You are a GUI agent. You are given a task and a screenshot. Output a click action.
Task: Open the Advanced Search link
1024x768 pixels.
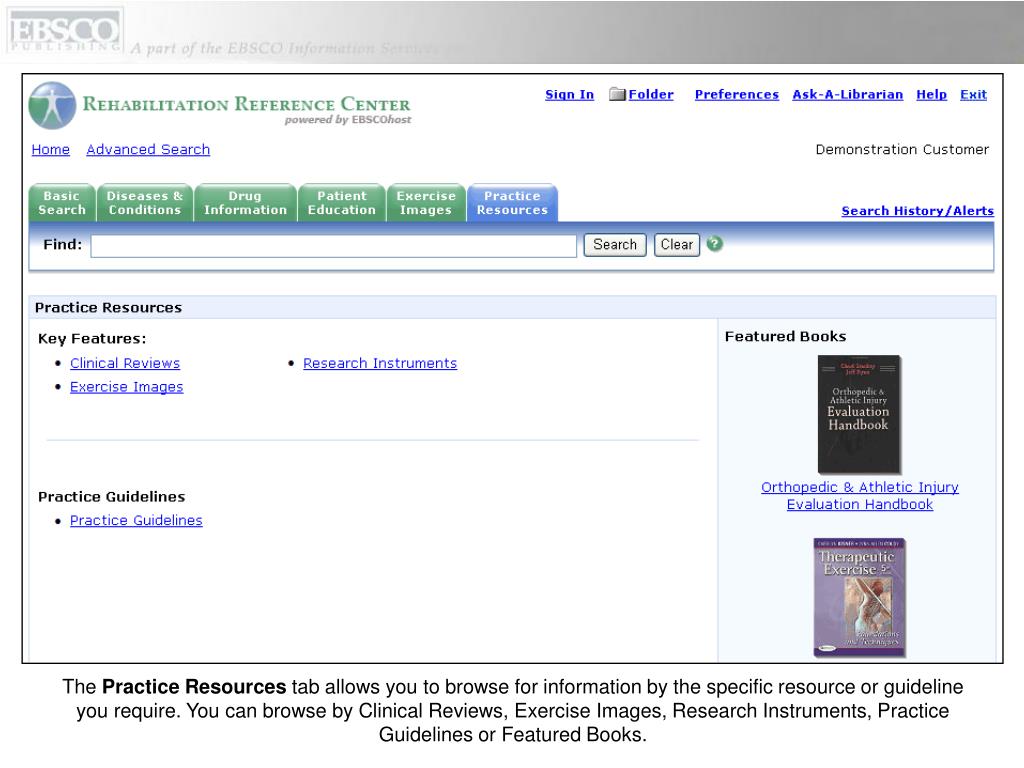tap(148, 150)
